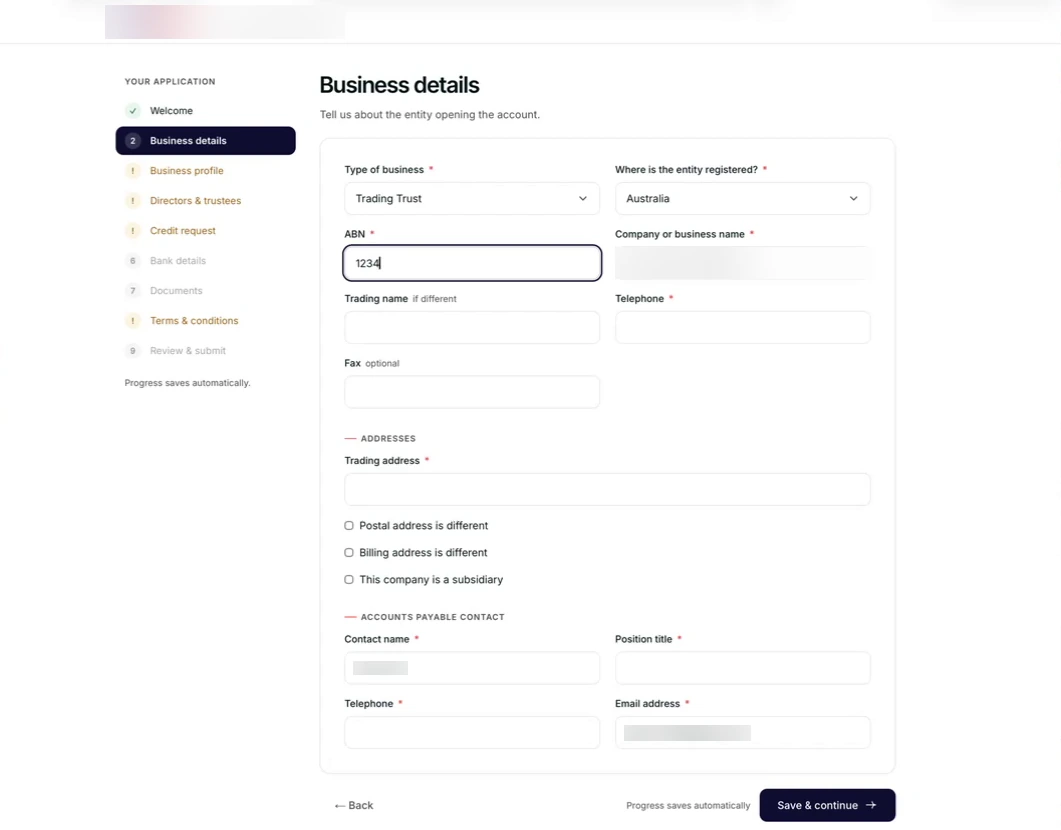
Task: Click the warning icon next to Directors & trustees
Action: pyautogui.click(x=133, y=201)
